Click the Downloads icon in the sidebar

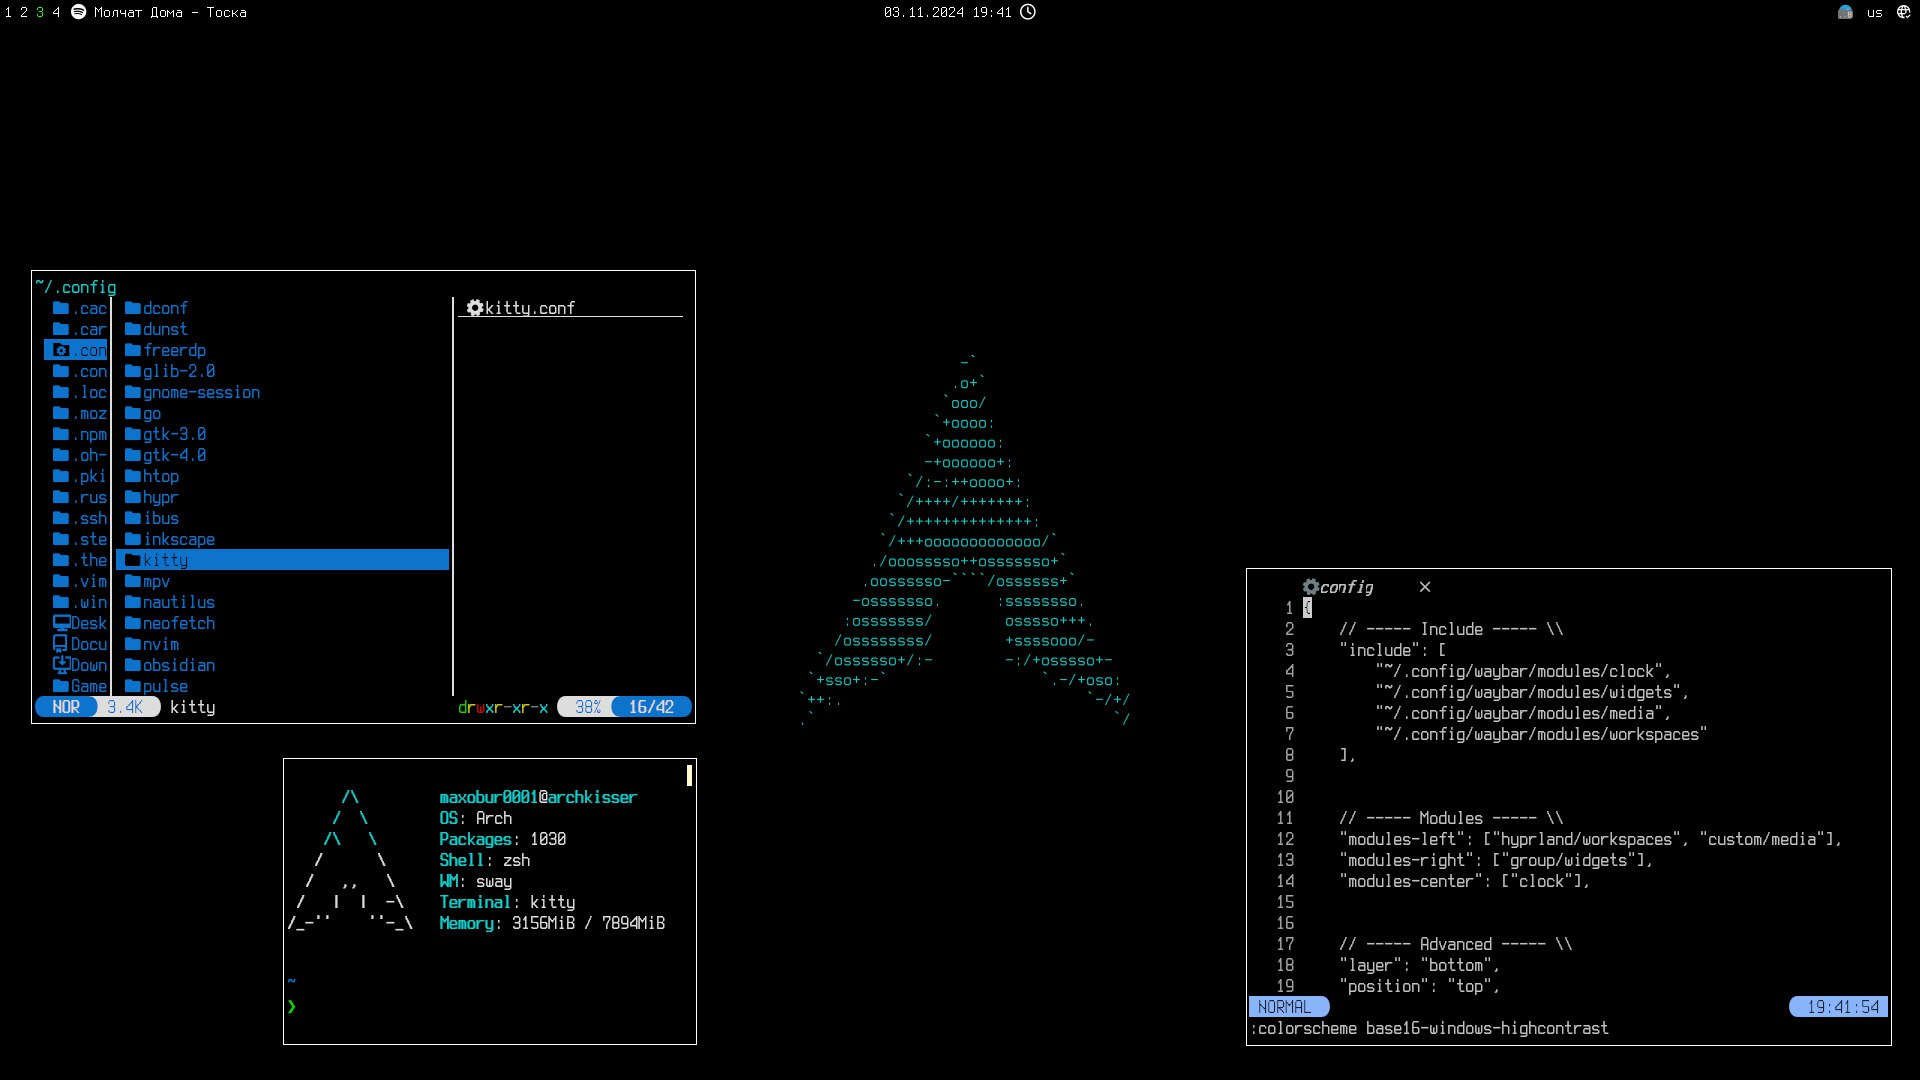pyautogui.click(x=60, y=665)
